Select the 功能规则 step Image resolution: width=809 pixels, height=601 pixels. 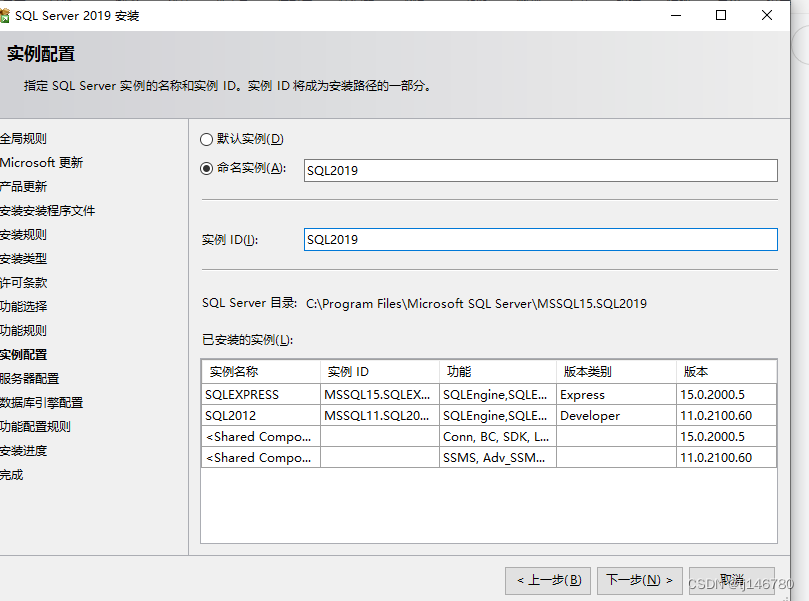click(23, 331)
